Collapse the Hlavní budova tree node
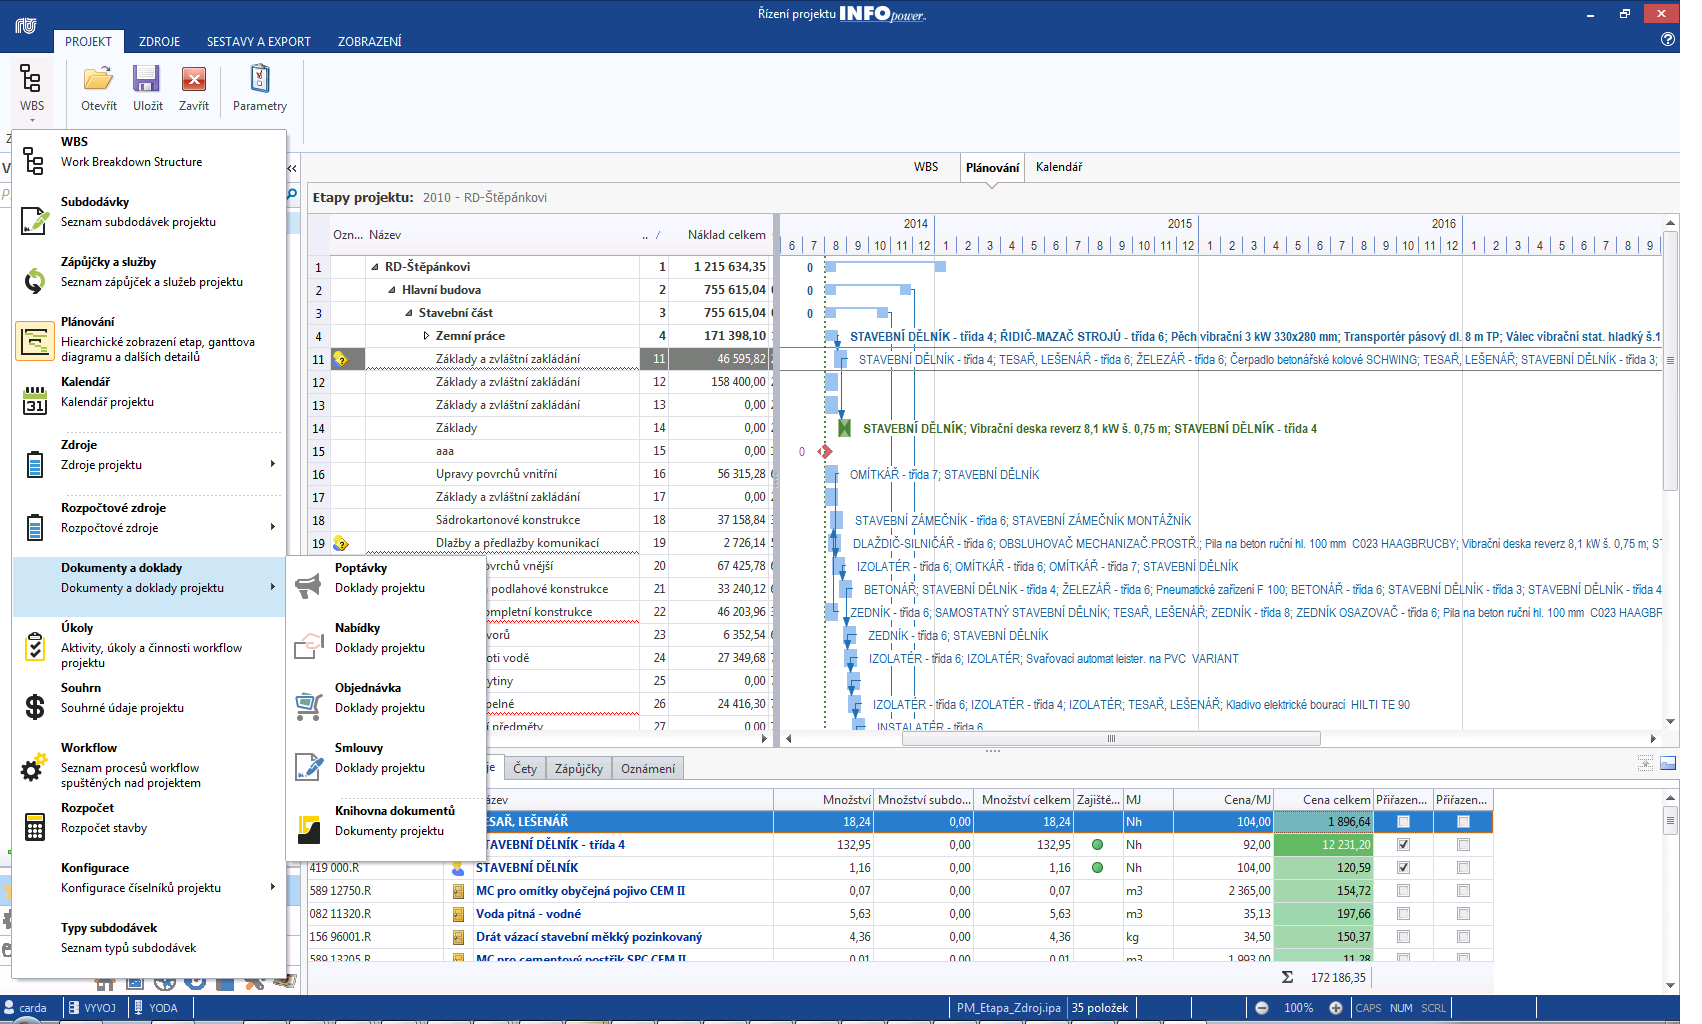The image size is (1702, 1024). click(x=392, y=290)
